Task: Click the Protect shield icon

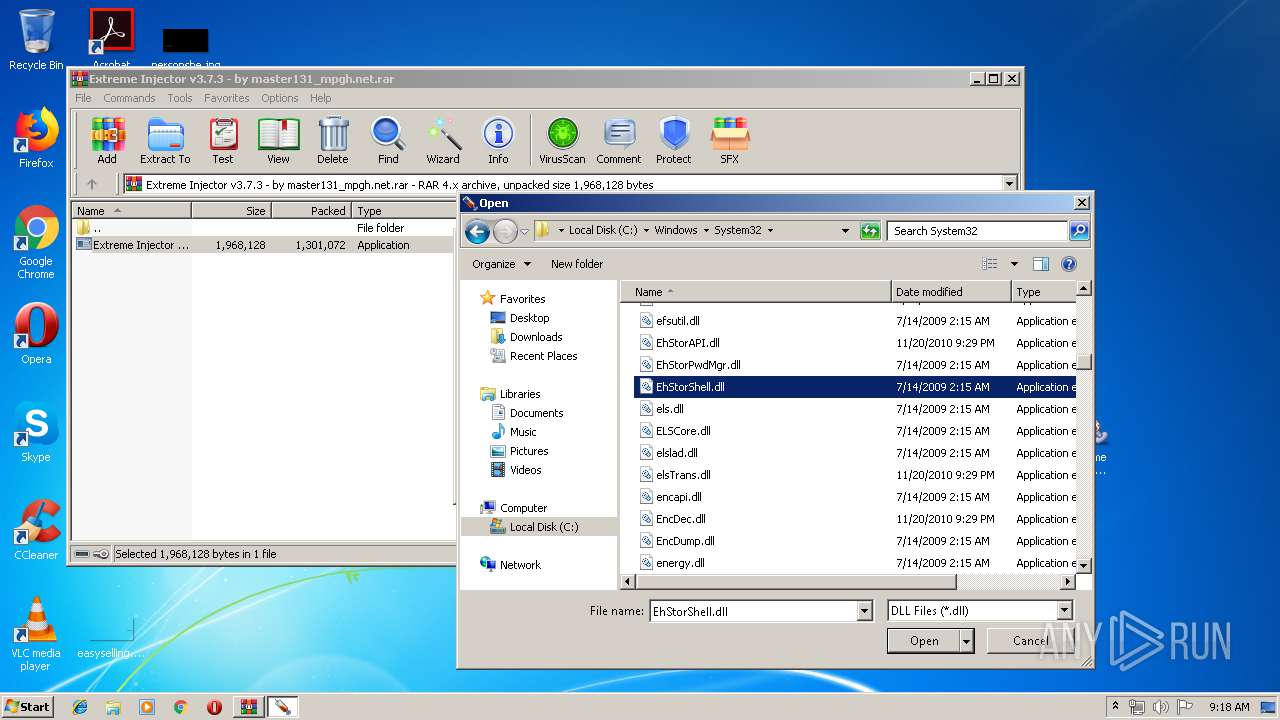Action: [674, 140]
